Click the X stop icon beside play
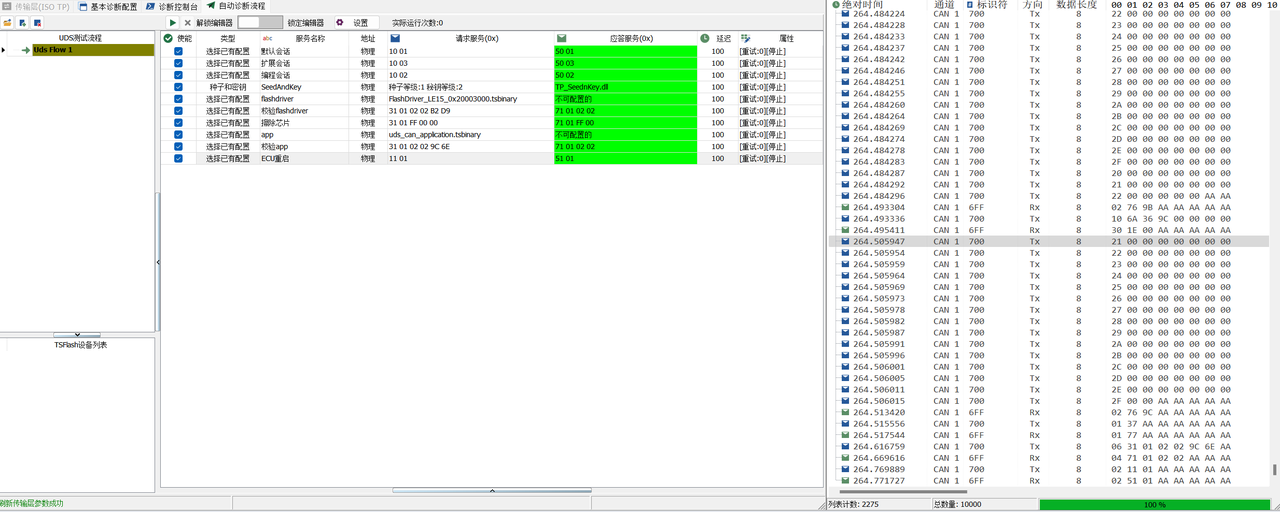The width and height of the screenshot is (1280, 512). point(187,22)
